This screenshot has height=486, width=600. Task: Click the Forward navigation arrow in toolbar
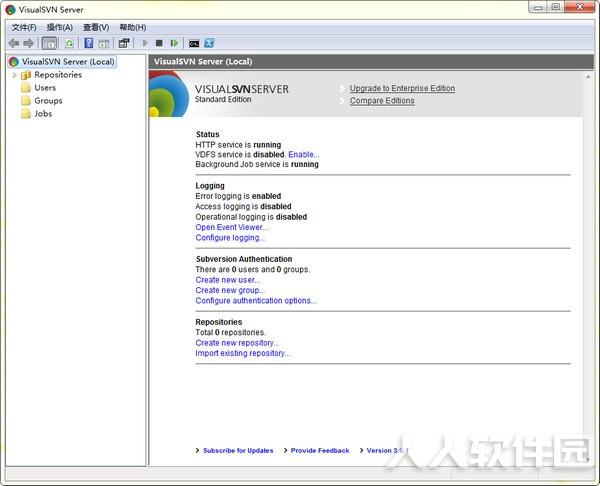28,43
